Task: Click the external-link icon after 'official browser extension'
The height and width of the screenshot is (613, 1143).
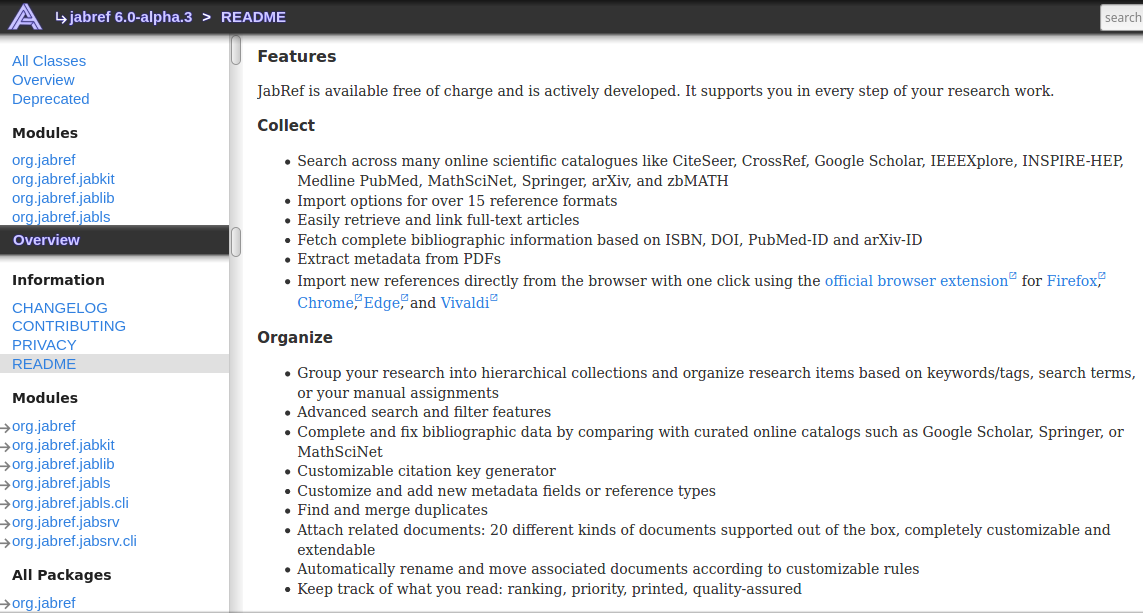Action: coord(1013,277)
